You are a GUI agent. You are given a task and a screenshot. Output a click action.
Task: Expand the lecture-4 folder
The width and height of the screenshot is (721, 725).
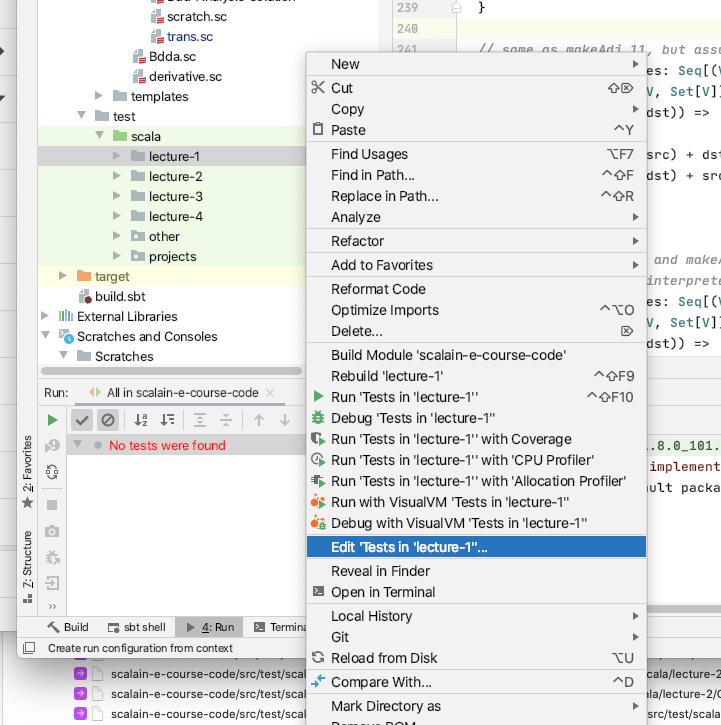(x=117, y=216)
